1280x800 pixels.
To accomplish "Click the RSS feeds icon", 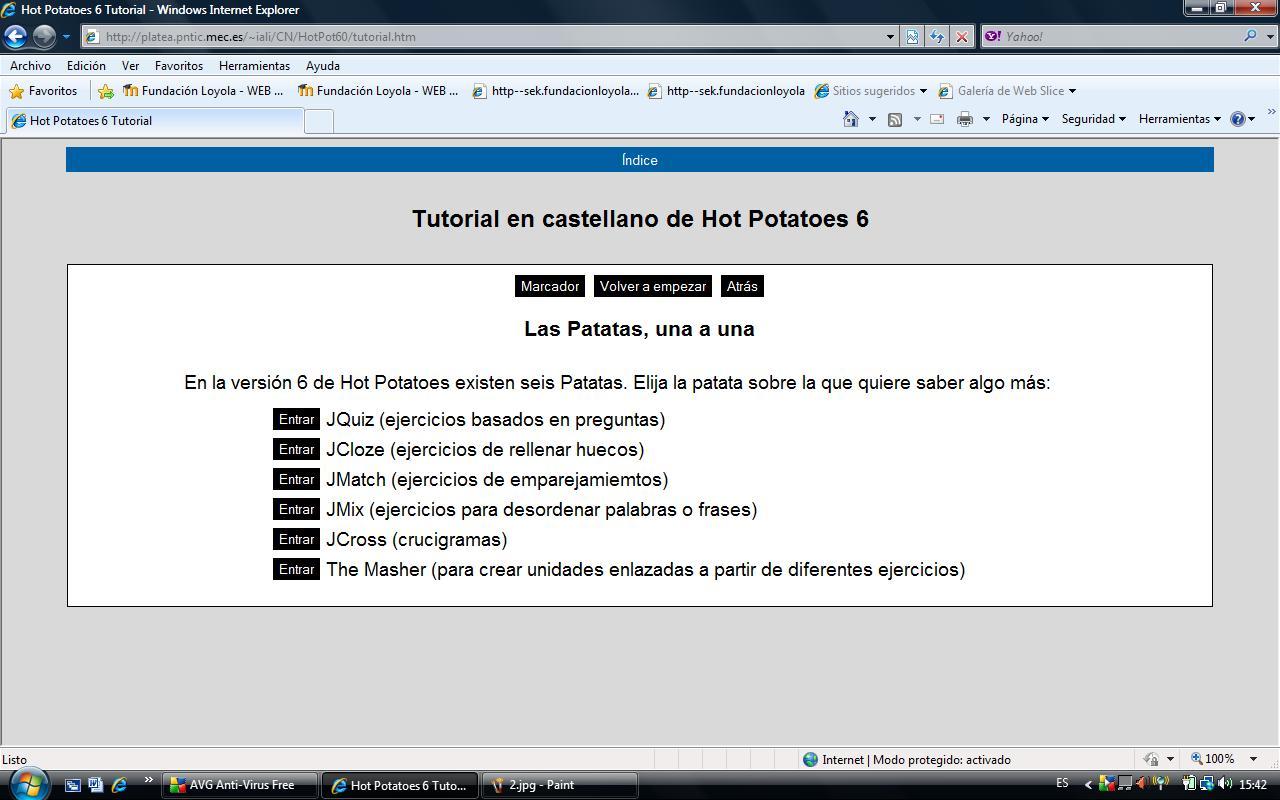I will pyautogui.click(x=895, y=119).
